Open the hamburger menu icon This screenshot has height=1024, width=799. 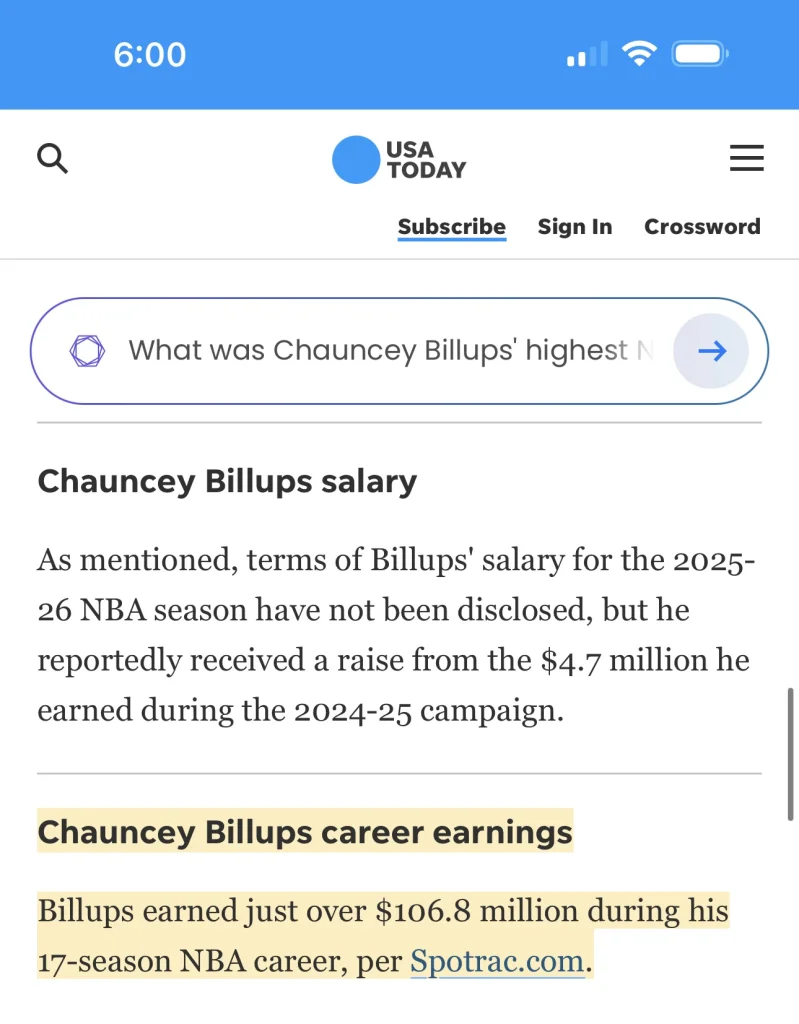(x=747, y=158)
